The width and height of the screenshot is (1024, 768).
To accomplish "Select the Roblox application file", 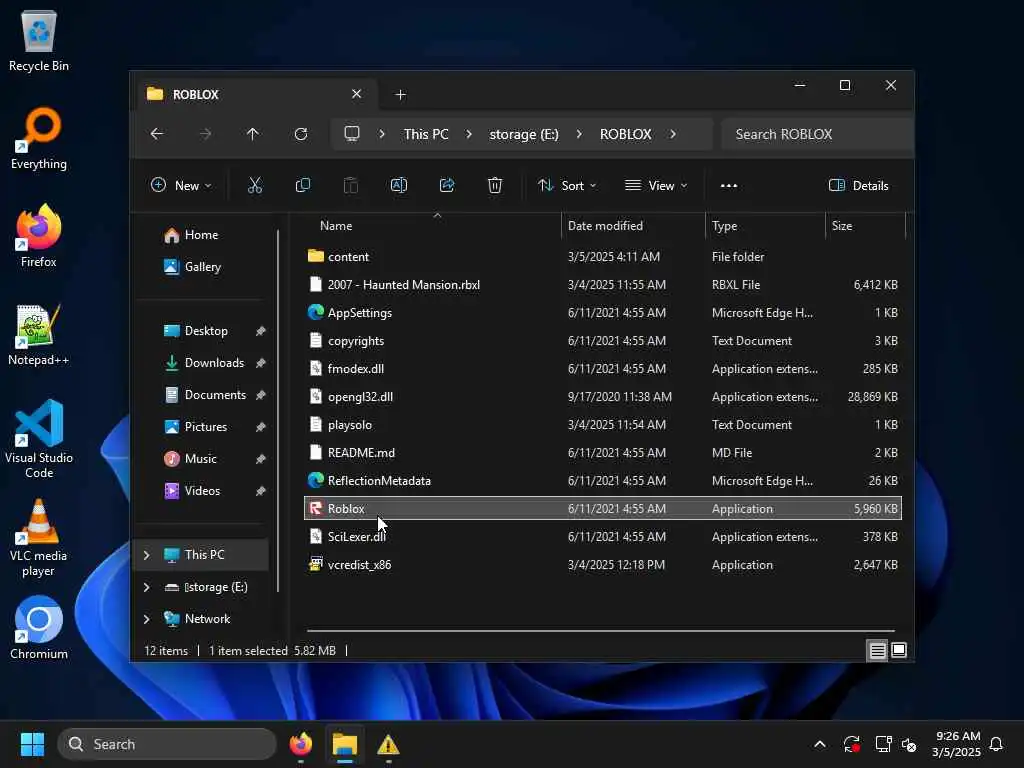I will pos(603,509).
